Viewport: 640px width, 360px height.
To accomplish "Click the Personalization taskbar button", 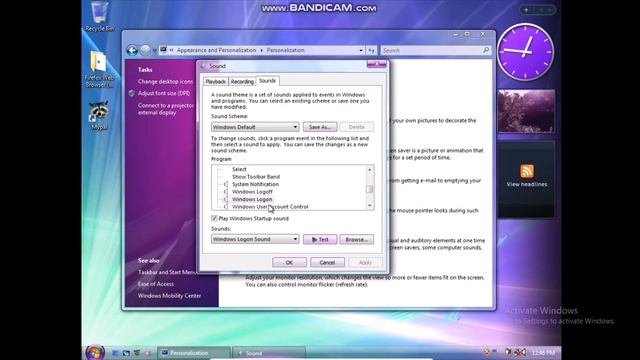I will click(194, 353).
